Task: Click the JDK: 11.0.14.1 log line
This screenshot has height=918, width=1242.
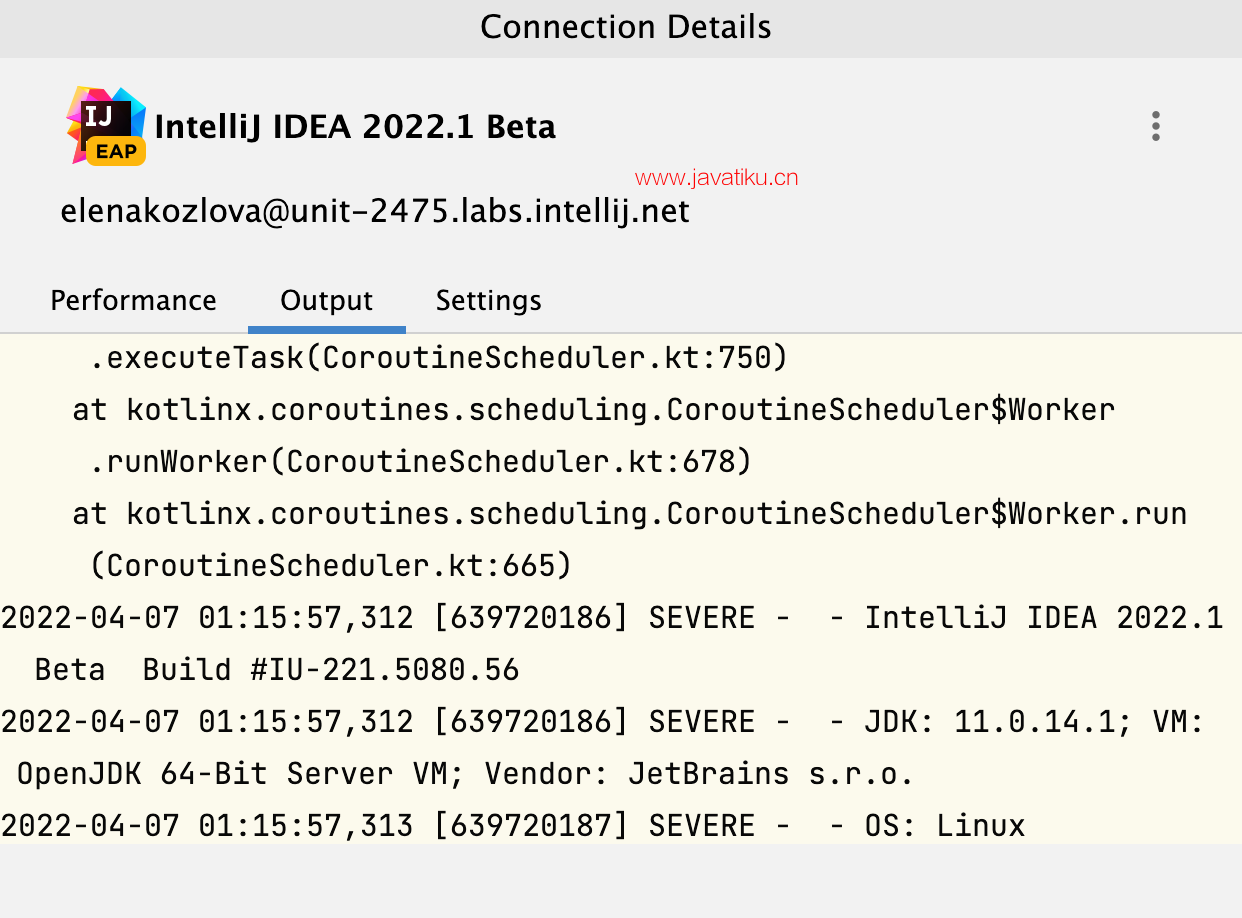Action: [603, 722]
